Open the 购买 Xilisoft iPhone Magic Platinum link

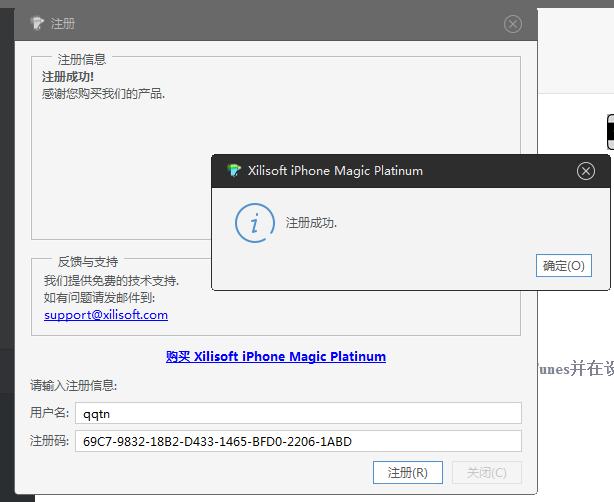point(276,356)
